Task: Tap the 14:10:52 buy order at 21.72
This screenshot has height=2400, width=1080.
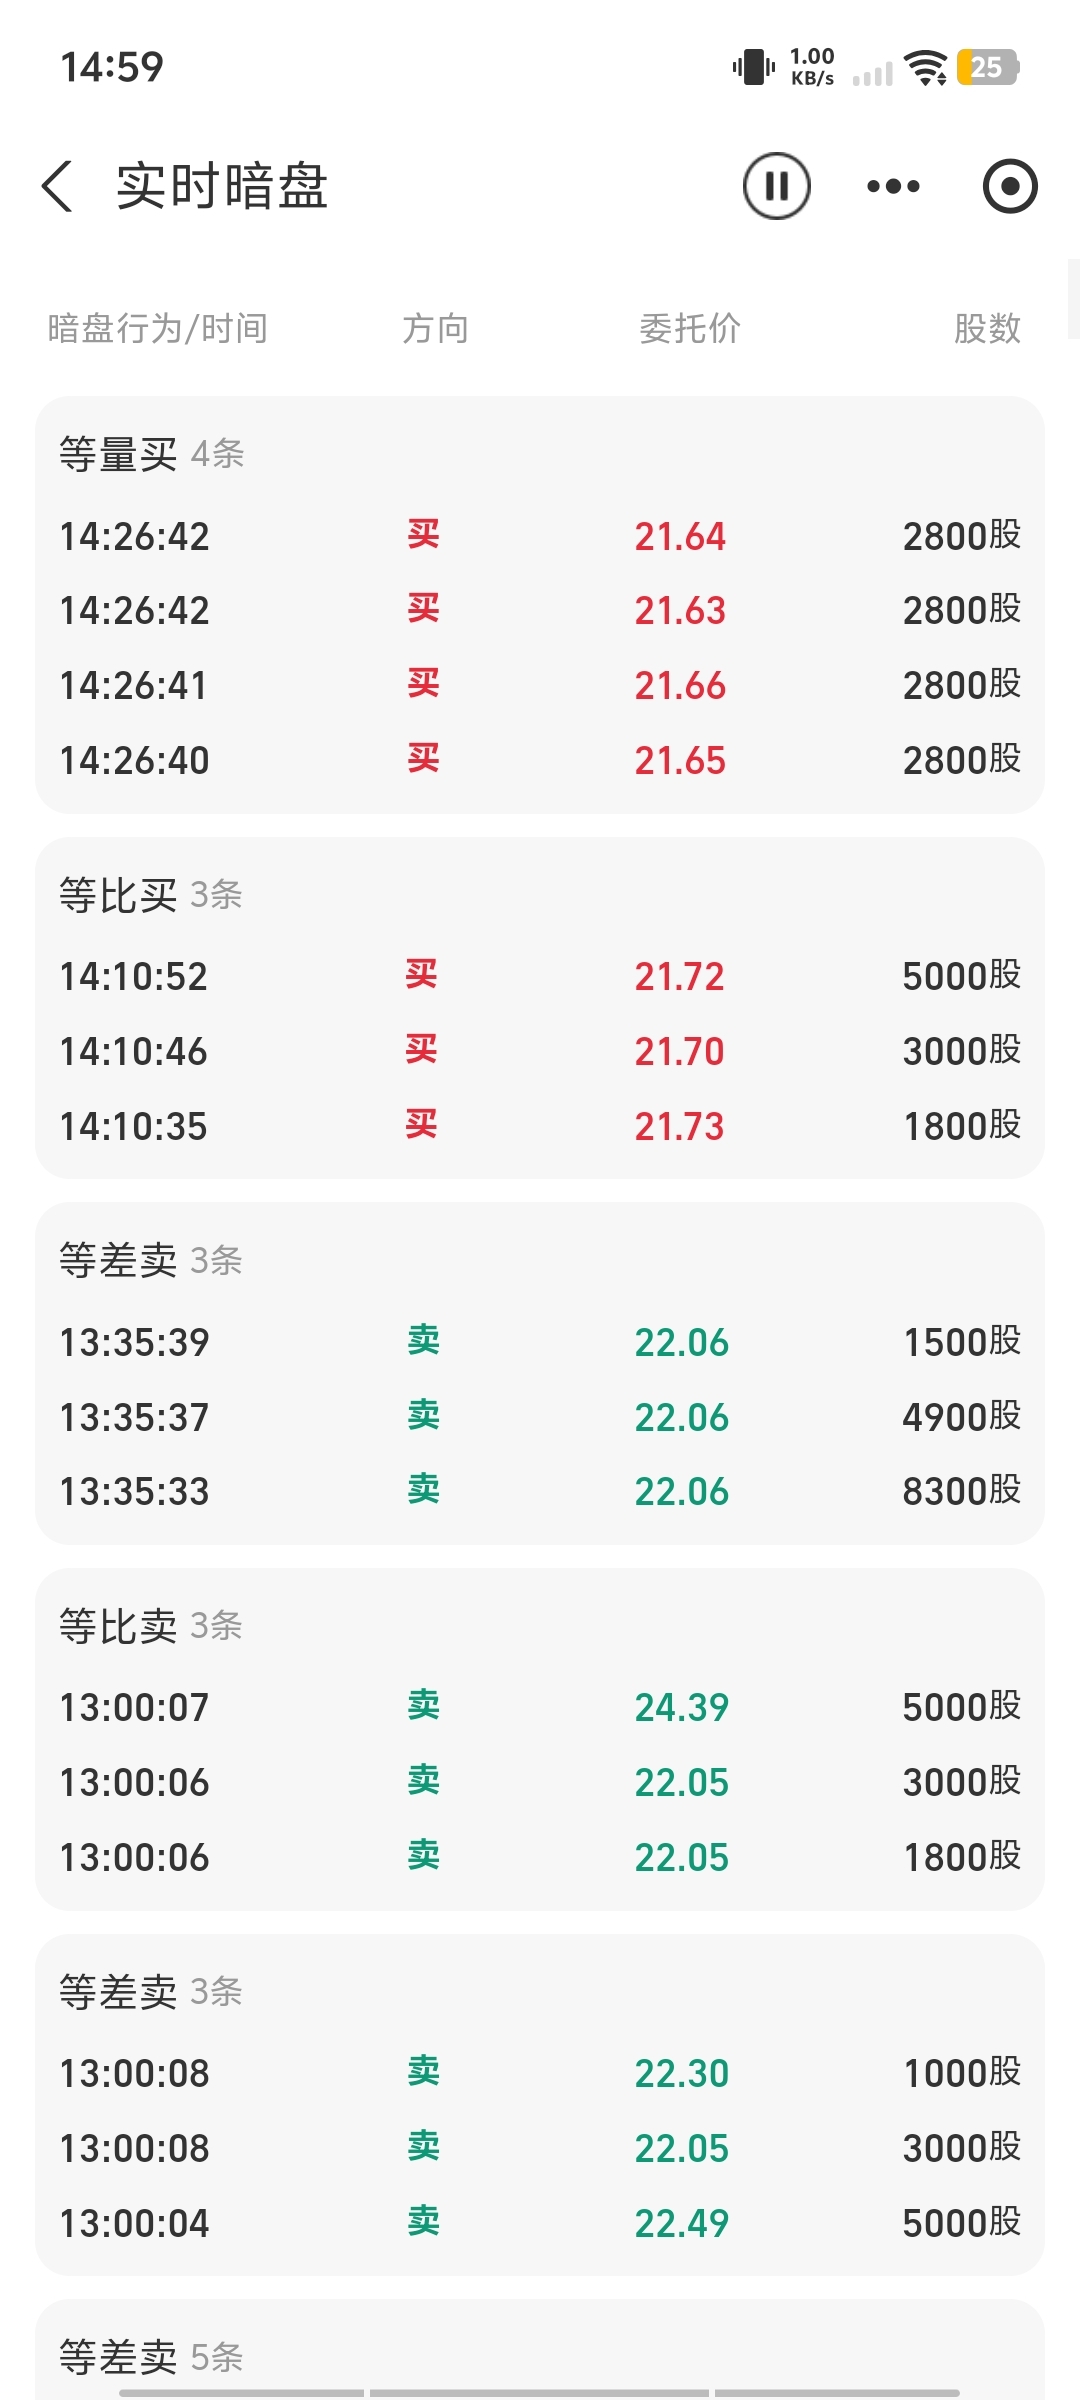Action: click(x=540, y=976)
